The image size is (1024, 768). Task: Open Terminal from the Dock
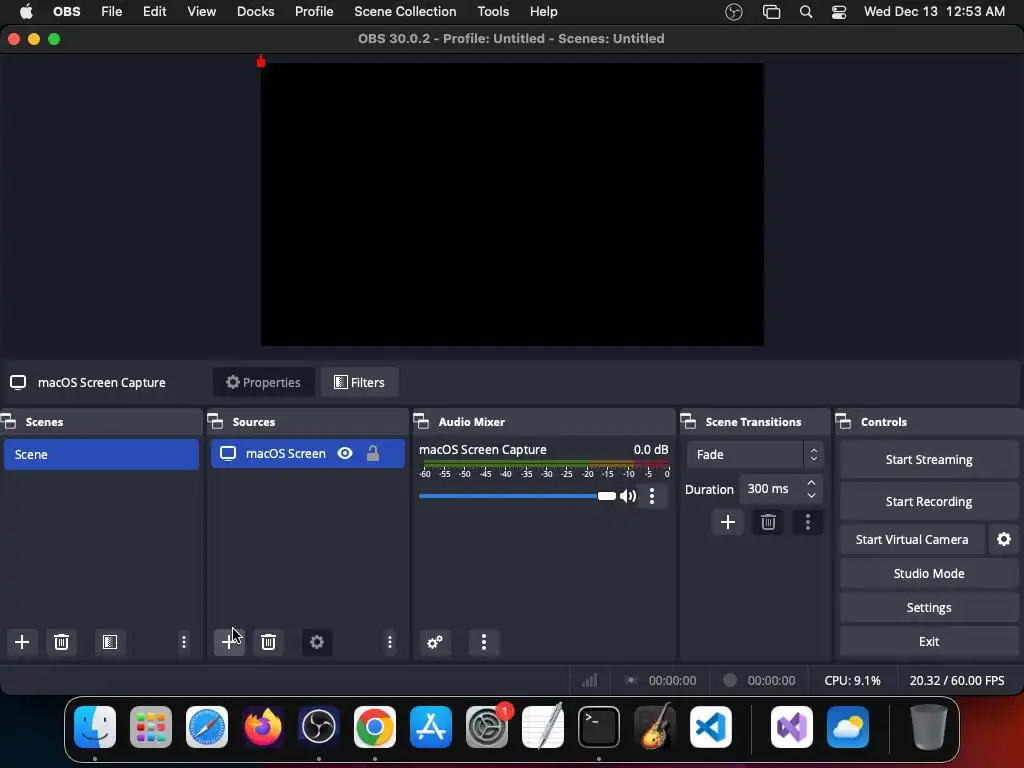pyautogui.click(x=599, y=727)
